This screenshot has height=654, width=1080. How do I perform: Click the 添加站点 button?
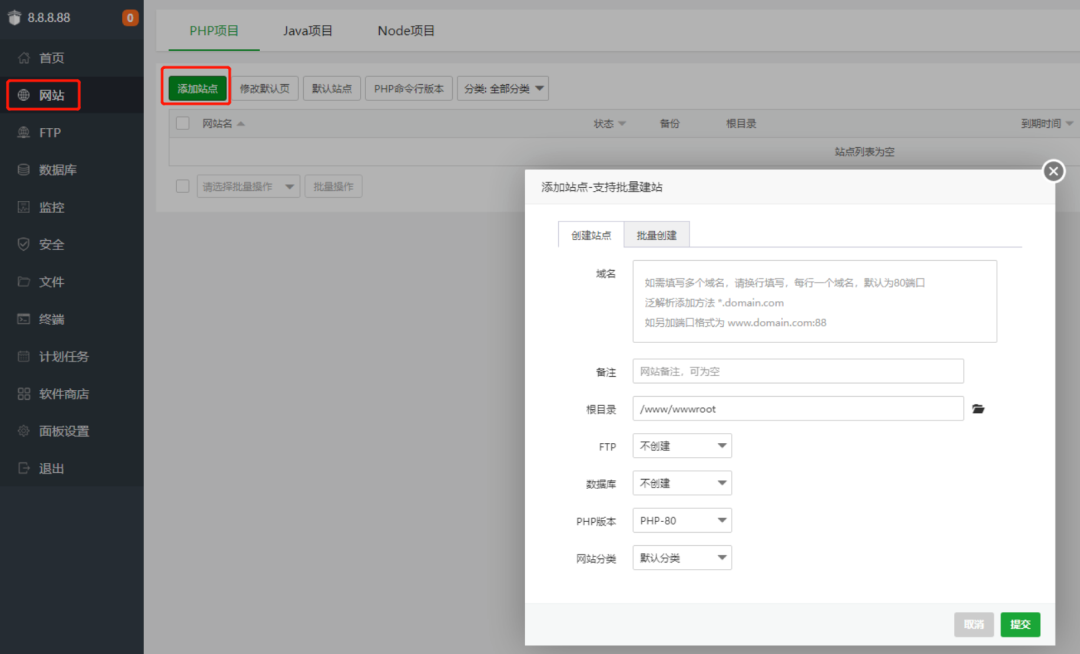tap(197, 89)
